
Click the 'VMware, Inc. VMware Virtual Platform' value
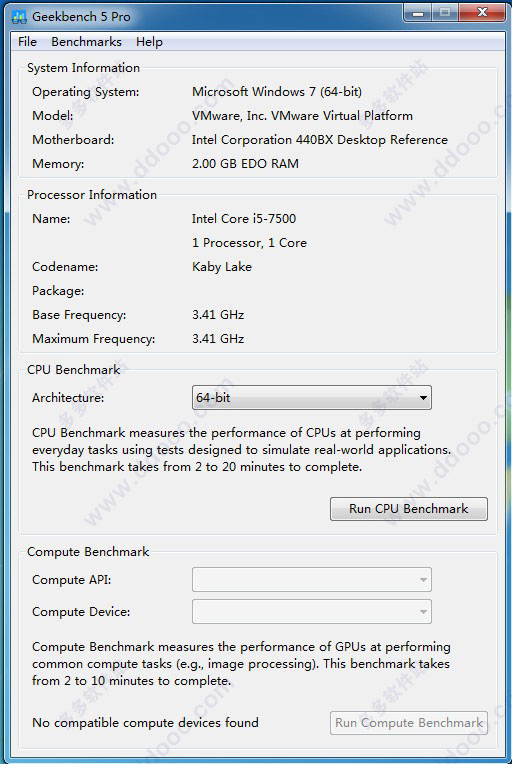click(x=302, y=115)
